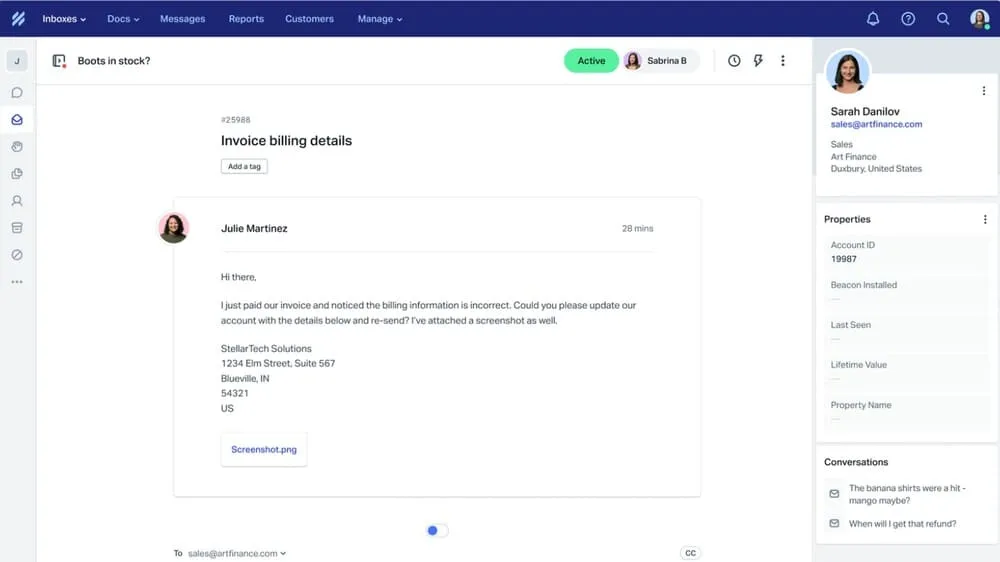This screenshot has height=562, width=1000.
Task: Click the Property Name field
Action: click(x=906, y=411)
